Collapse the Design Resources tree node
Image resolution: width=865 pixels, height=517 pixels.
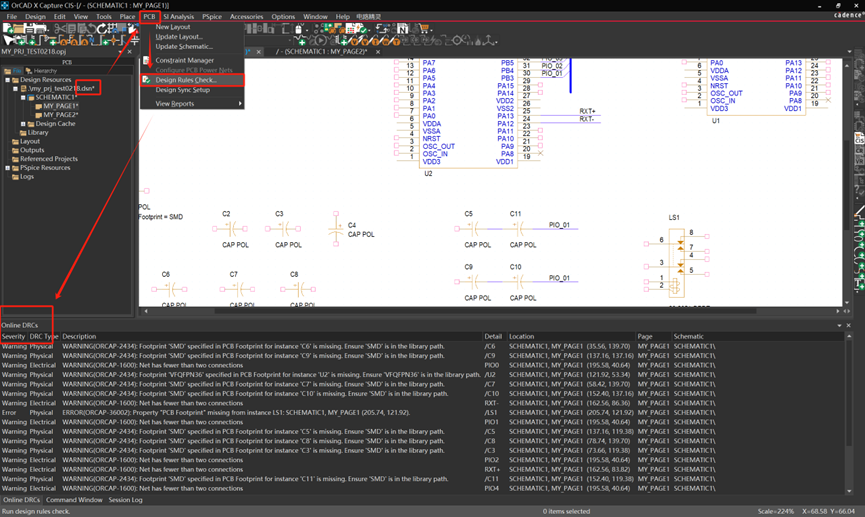tap(7, 79)
